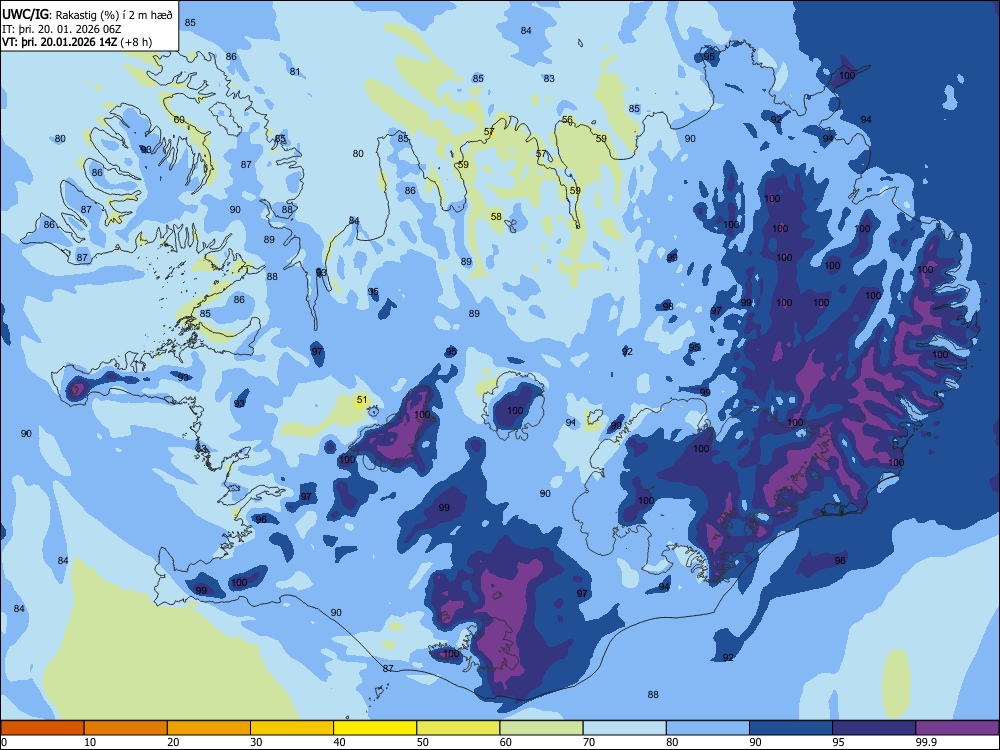Click the medium blue 80–90 legend swatch
Viewport: 1000px width, 750px height.
click(x=708, y=728)
